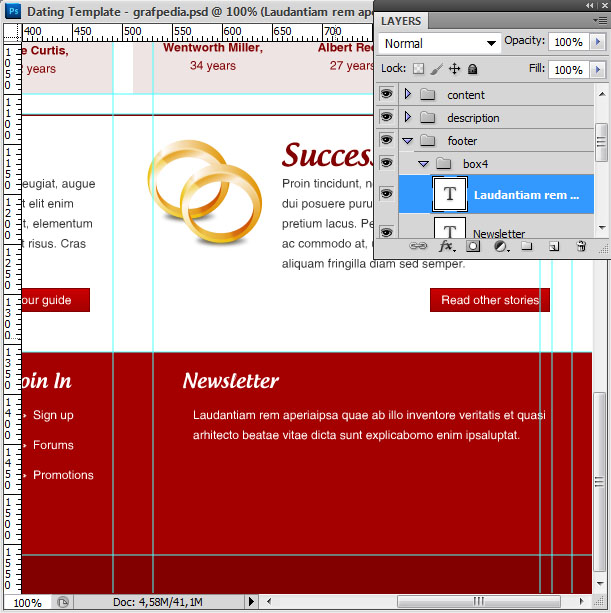This screenshot has width=611, height=613.
Task: Toggle visibility of box4 group
Action: tap(386, 163)
